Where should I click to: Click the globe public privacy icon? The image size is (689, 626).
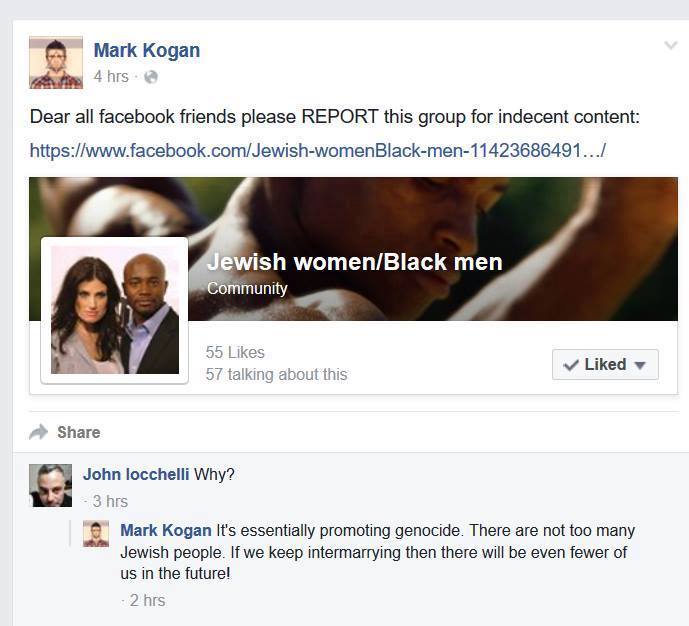tap(151, 77)
